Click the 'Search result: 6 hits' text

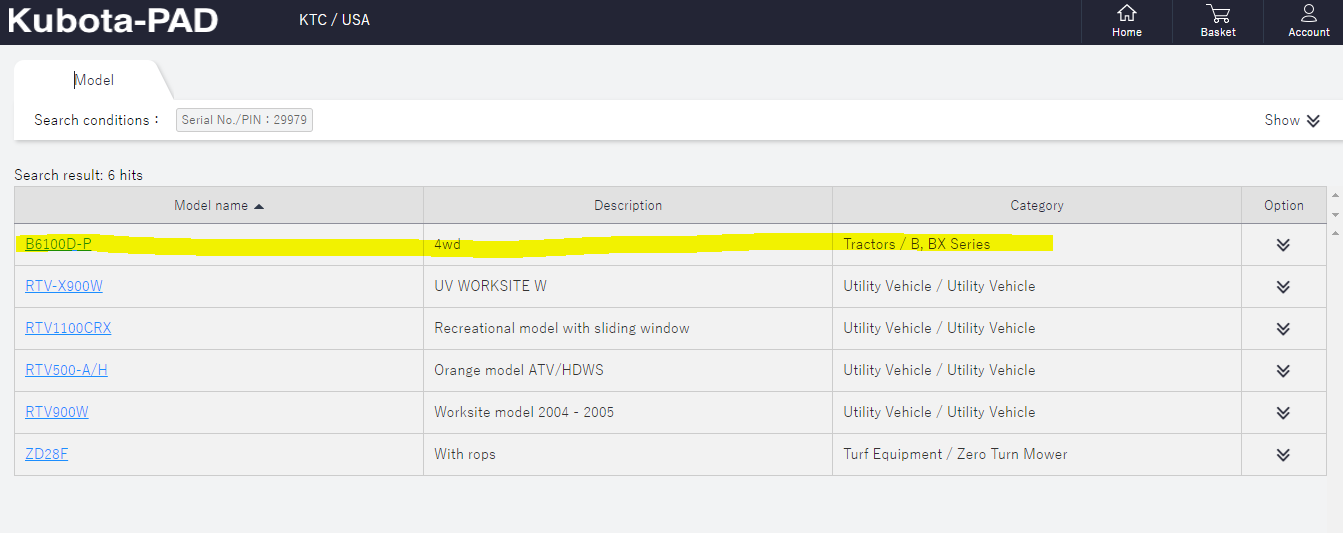[x=78, y=175]
